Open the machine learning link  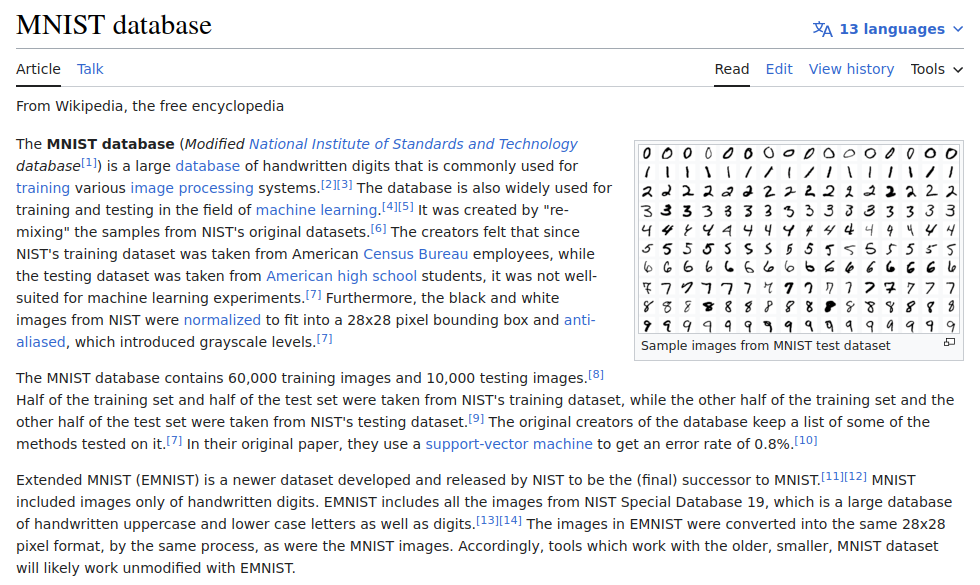[x=315, y=210]
